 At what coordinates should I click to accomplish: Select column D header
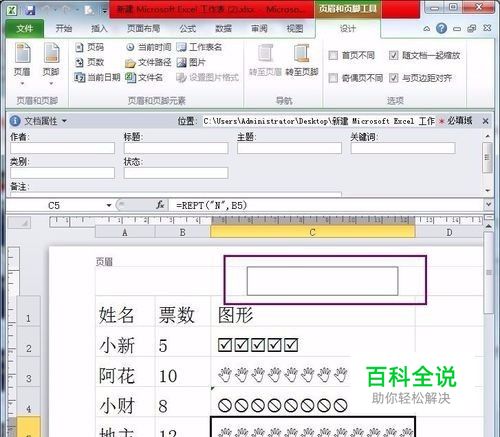tap(449, 232)
